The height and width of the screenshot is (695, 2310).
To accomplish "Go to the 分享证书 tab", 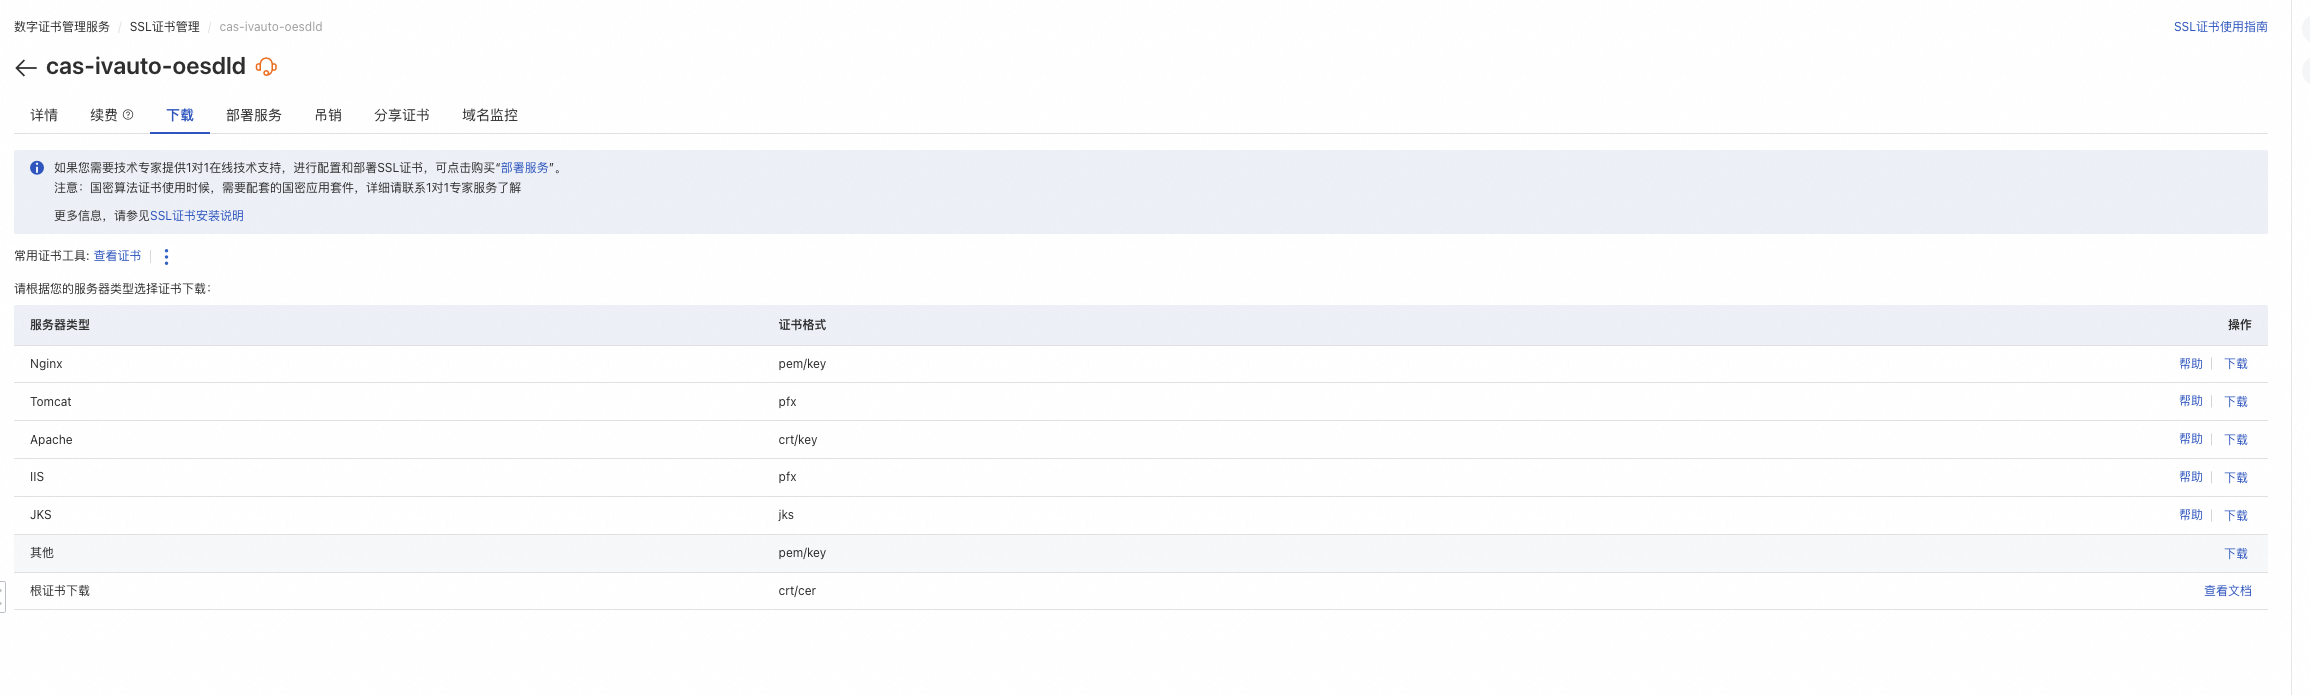I will point(402,115).
